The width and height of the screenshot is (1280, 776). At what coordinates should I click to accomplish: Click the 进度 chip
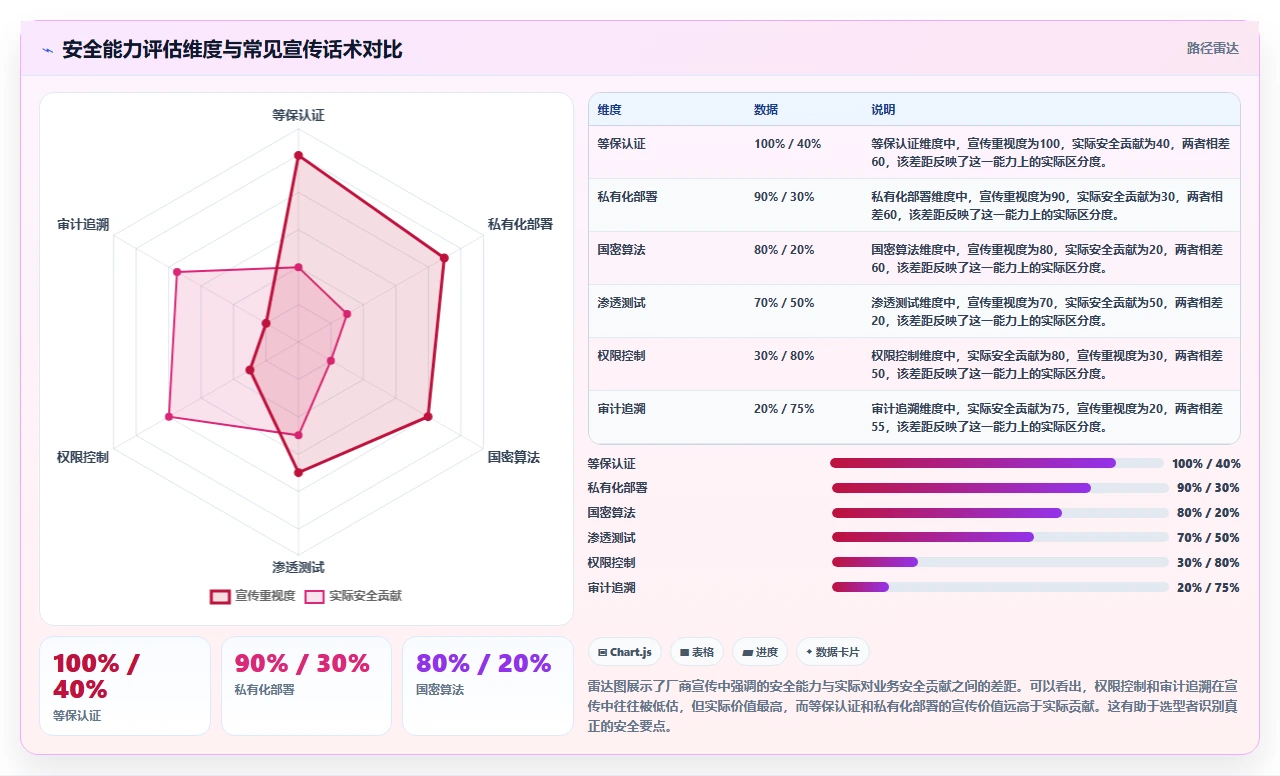(x=760, y=652)
